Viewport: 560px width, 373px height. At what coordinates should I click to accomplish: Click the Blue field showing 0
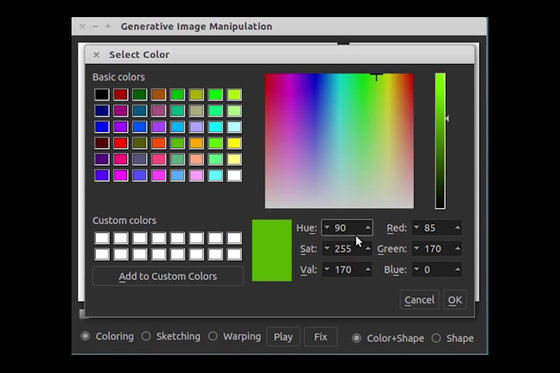click(x=437, y=269)
